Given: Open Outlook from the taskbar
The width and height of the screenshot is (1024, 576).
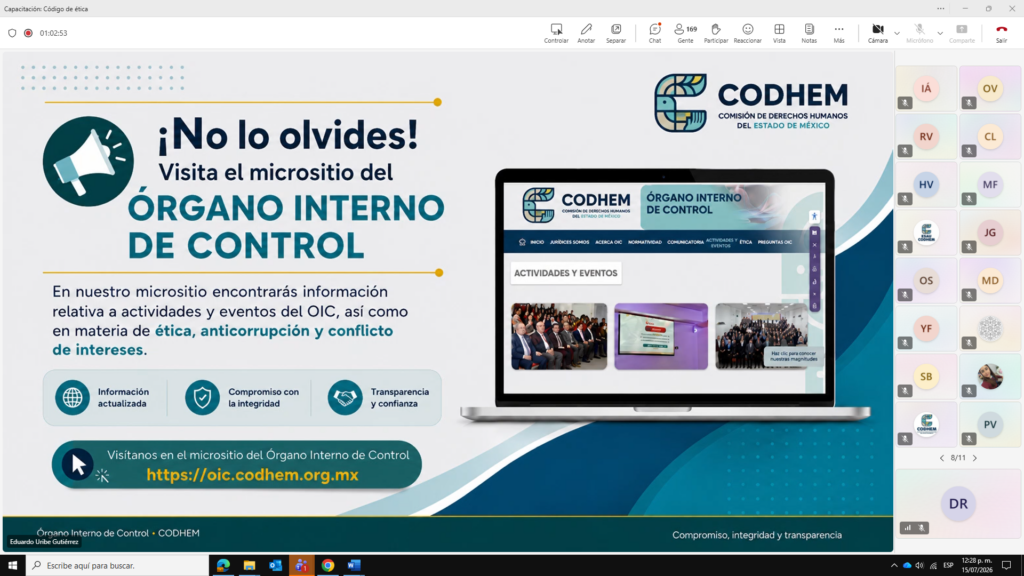Looking at the screenshot, I should (x=276, y=565).
